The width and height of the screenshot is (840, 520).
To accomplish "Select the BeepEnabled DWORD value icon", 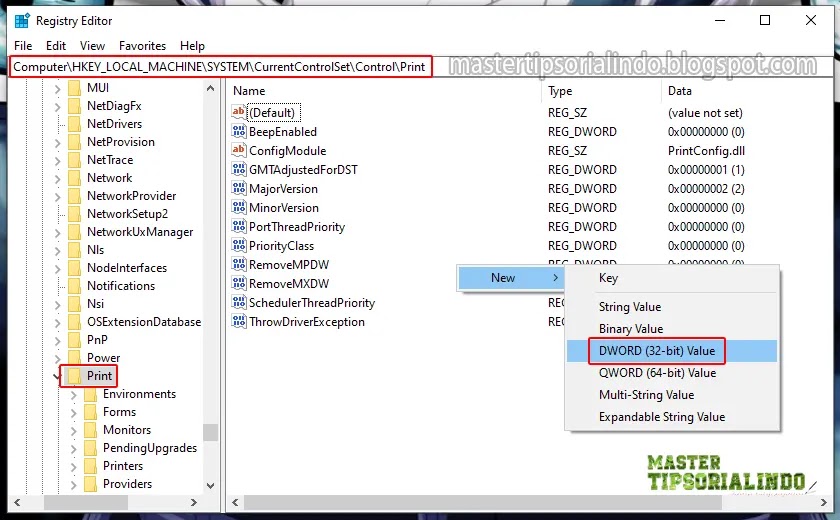I will pyautogui.click(x=238, y=131).
